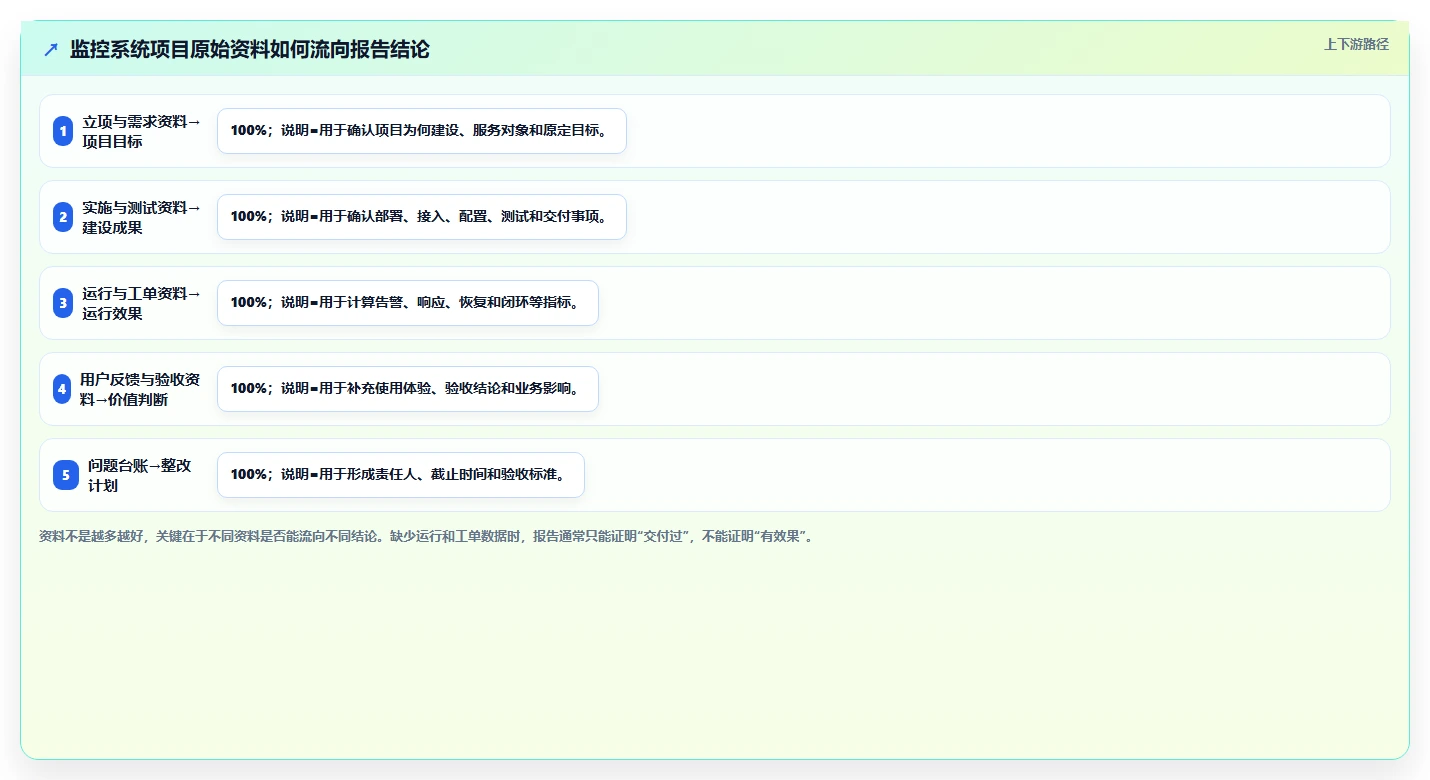The width and height of the screenshot is (1430, 780).
Task: Select step number 2 badge
Action: (x=63, y=217)
